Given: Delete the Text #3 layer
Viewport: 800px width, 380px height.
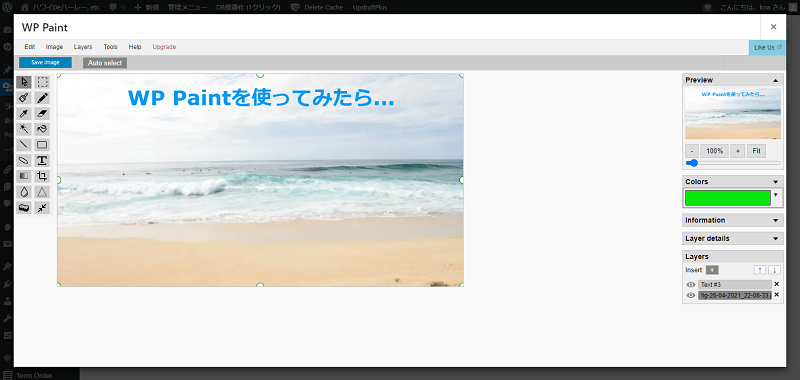Looking at the screenshot, I should [777, 284].
